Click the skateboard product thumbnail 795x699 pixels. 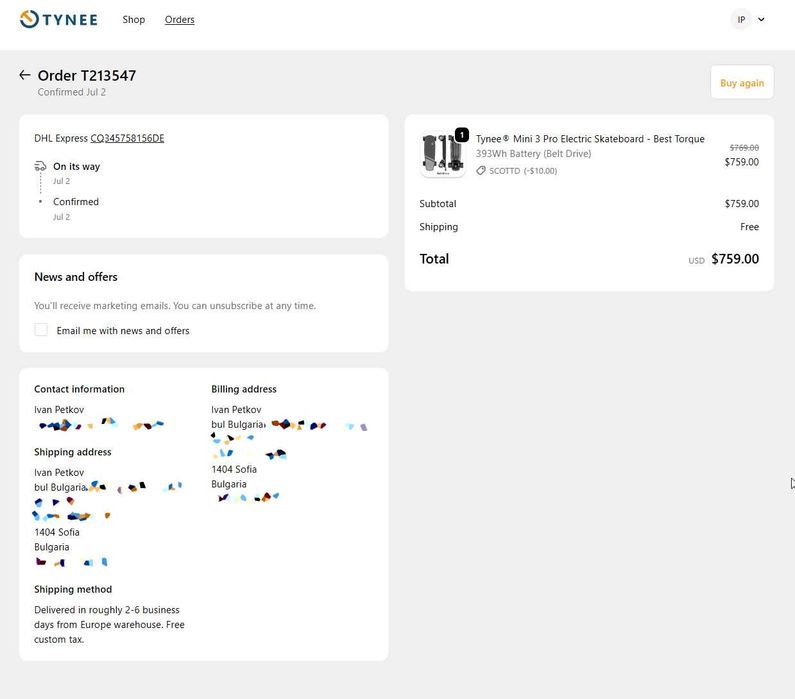point(442,155)
